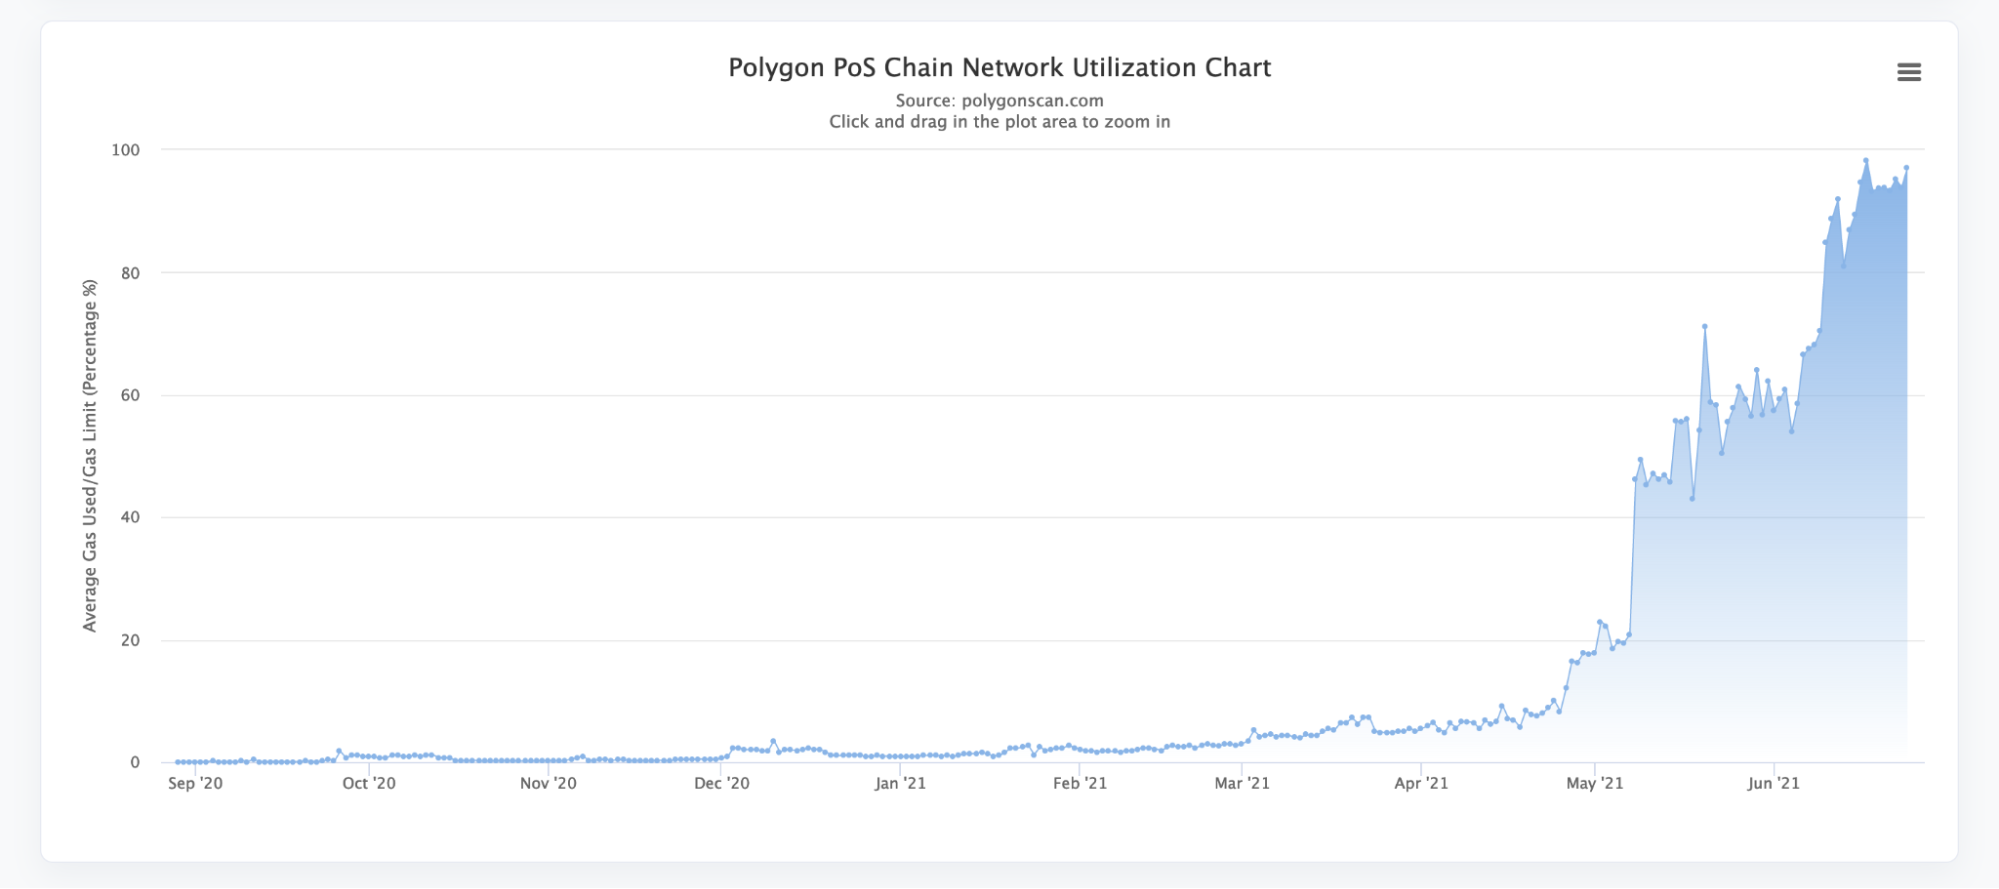The height and width of the screenshot is (889, 1999).
Task: Select the Nov '20 x-axis label
Action: click(x=548, y=783)
